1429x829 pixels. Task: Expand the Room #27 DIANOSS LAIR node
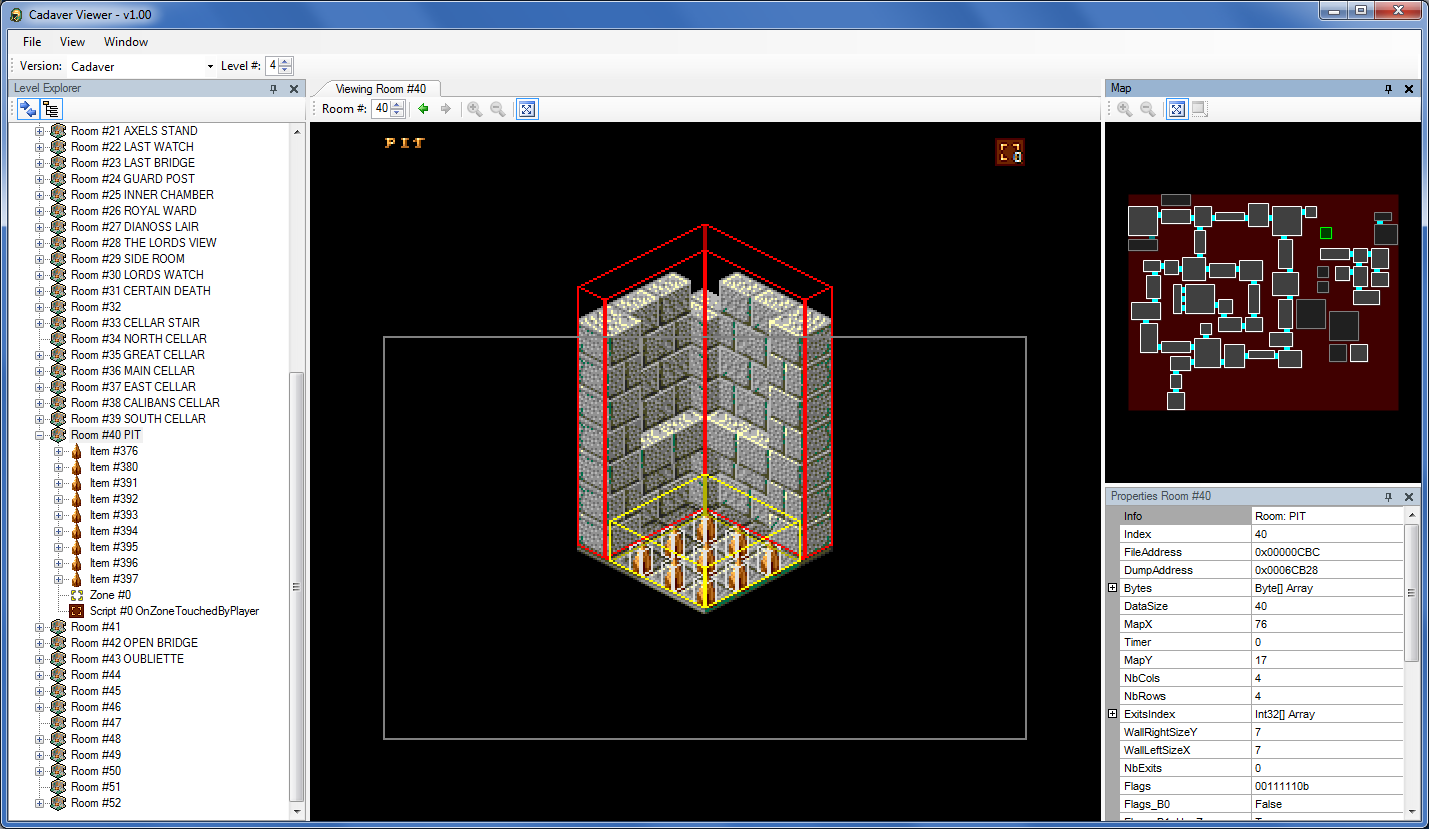pos(40,227)
